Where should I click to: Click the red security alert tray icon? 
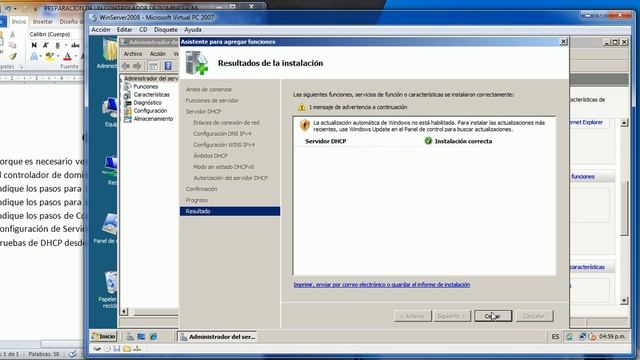coord(592,337)
